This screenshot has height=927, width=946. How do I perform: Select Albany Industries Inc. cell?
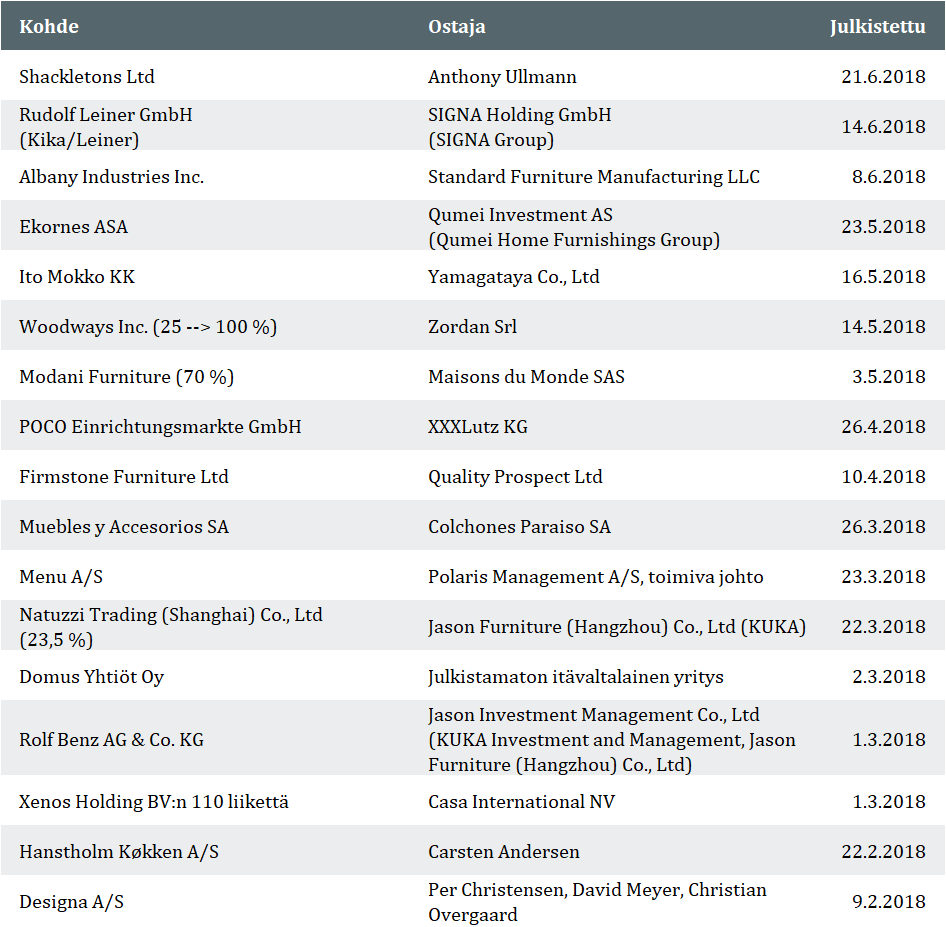[x=112, y=177]
